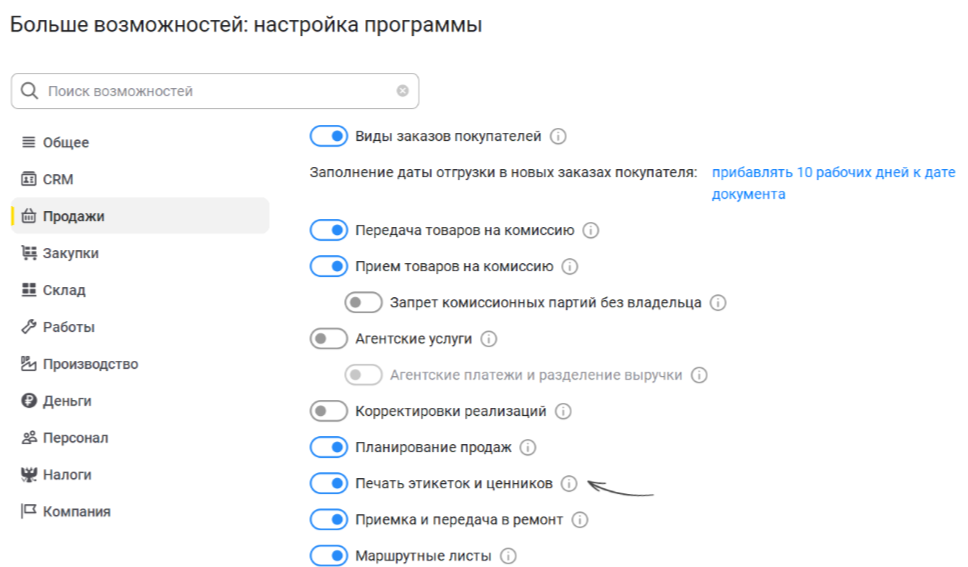
Task: Click the Планирование продаж label
Action: (x=433, y=447)
